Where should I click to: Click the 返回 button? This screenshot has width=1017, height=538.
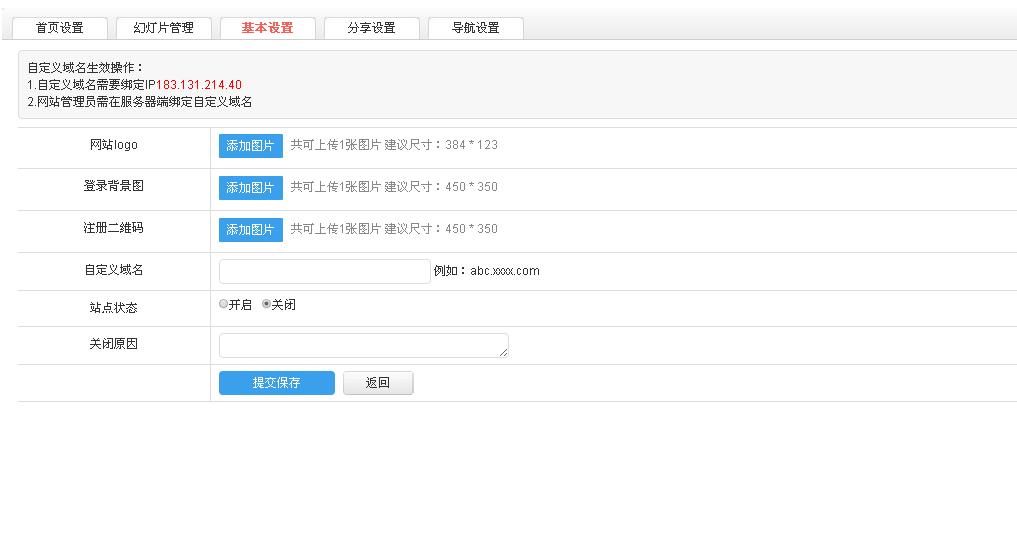[x=377, y=383]
